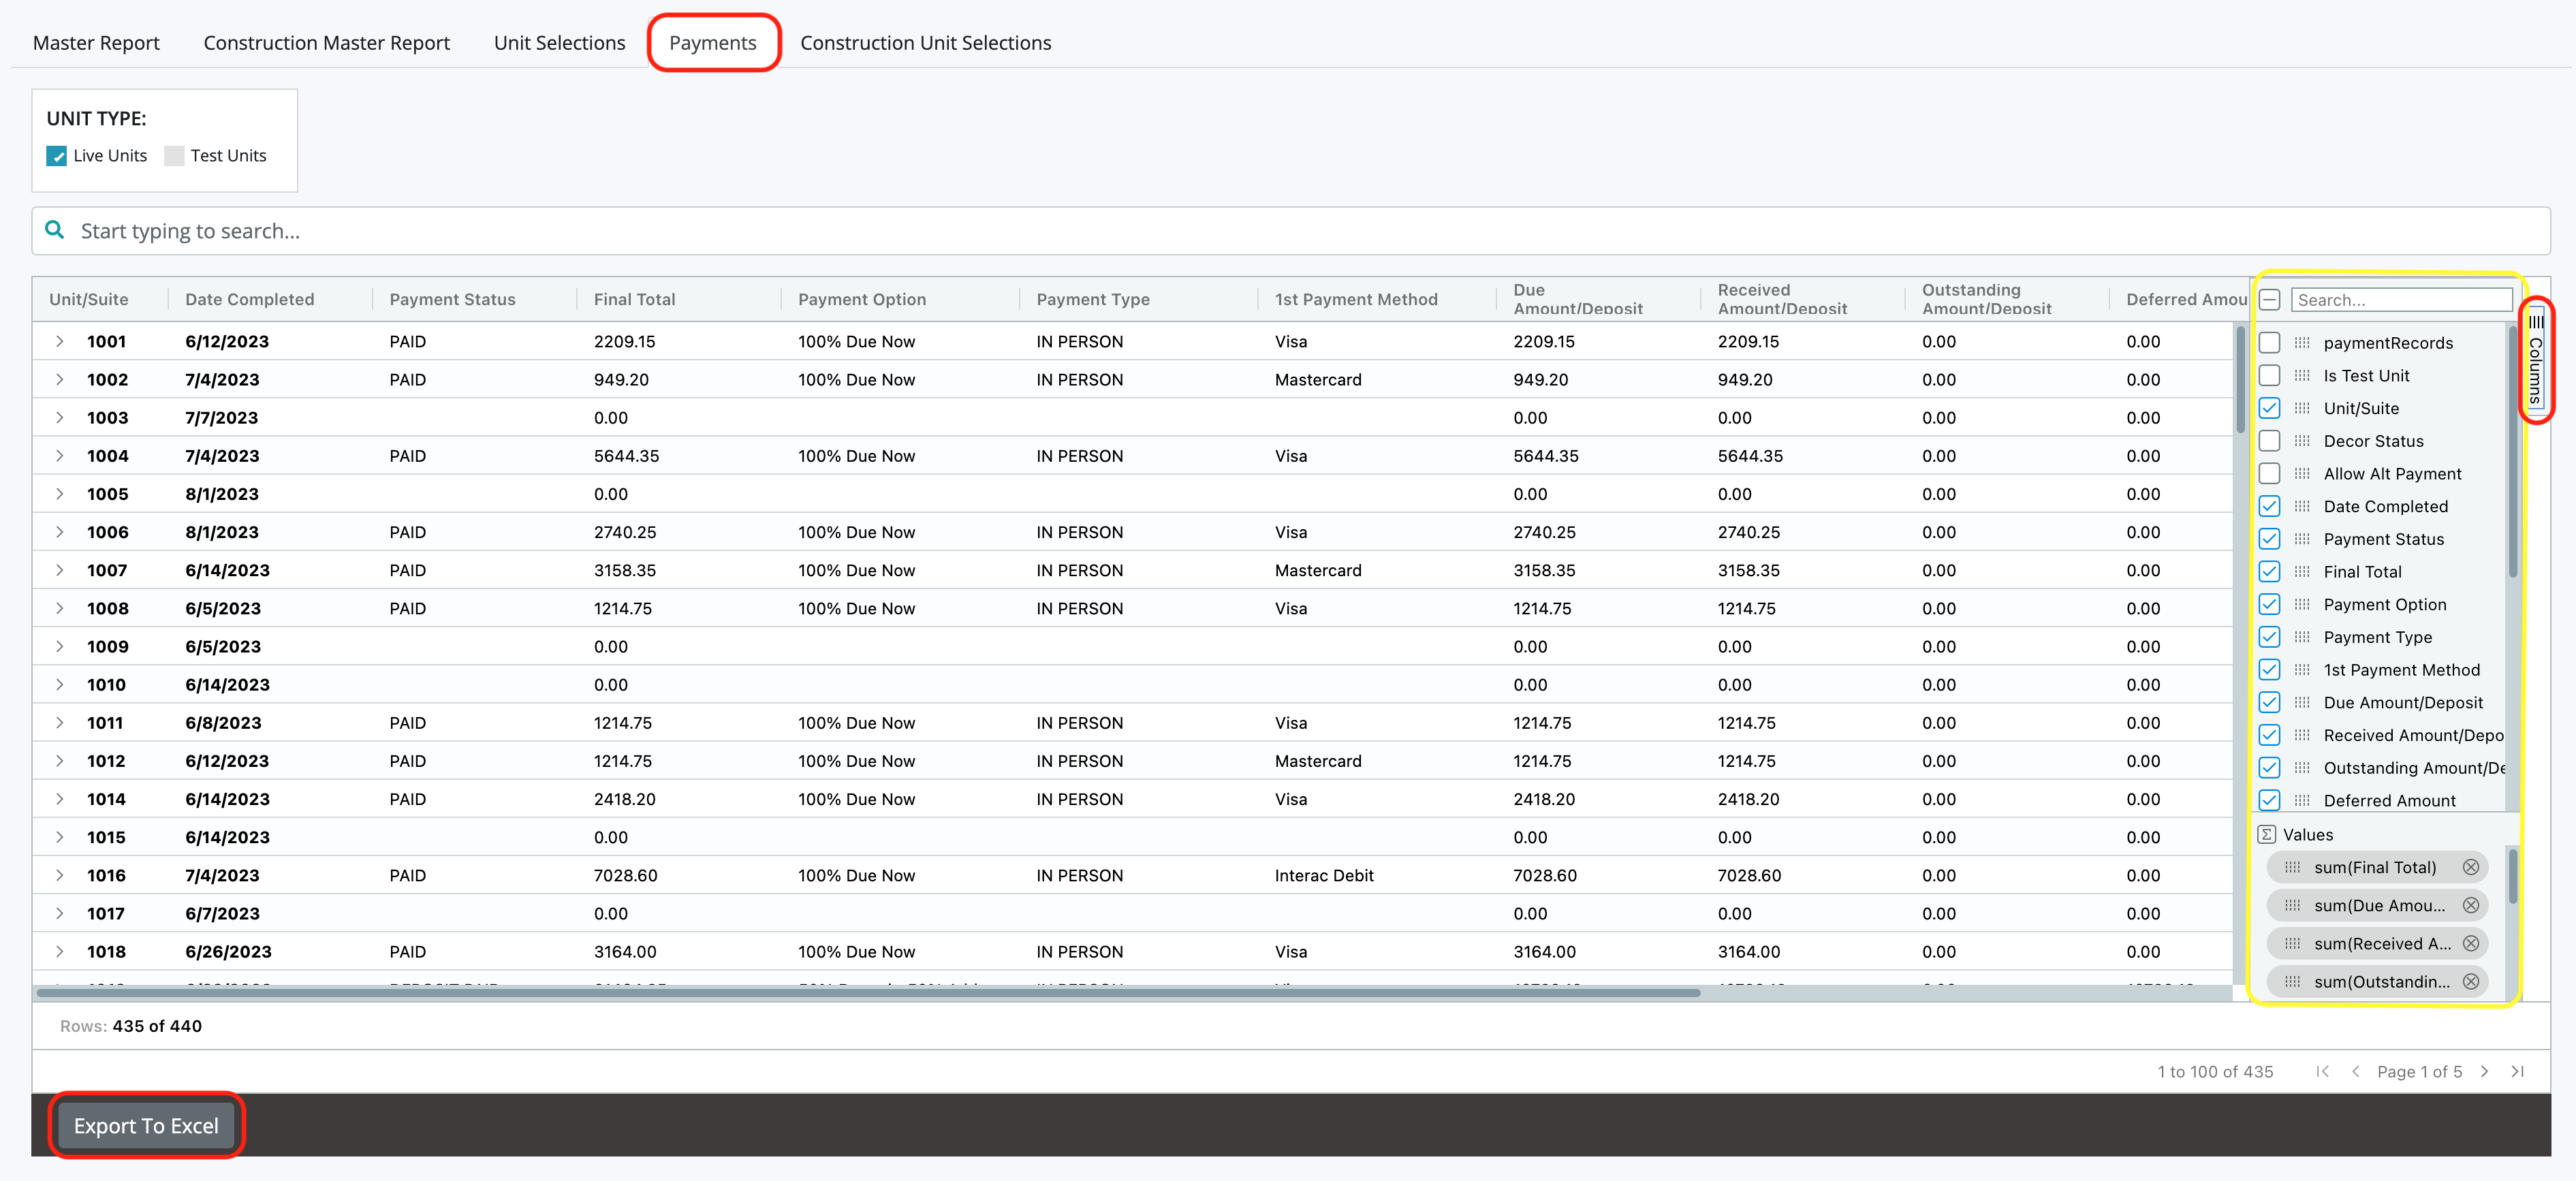Sort by Payment Status column header
The width and height of the screenshot is (2576, 1181).
(453, 299)
